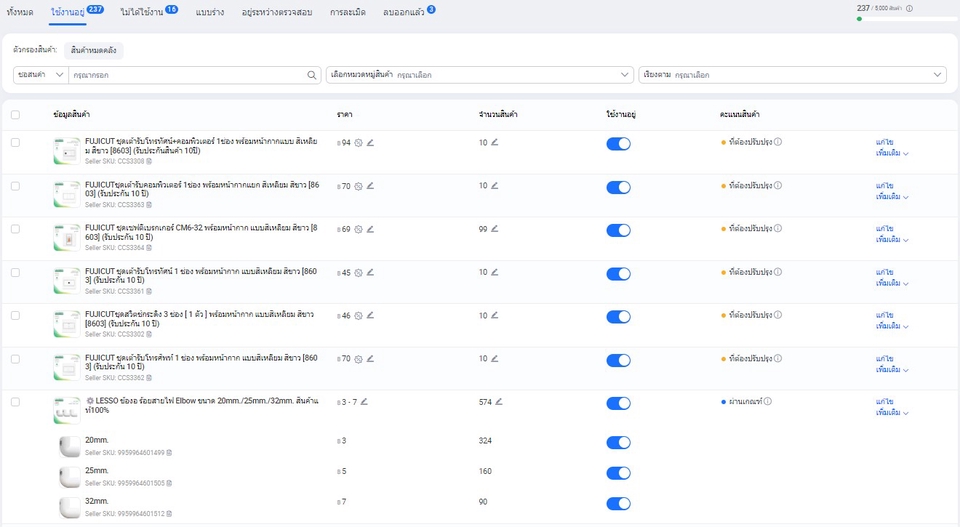The image size is (960, 527).
Task: Switch to the แบบร่าง tab
Action: [210, 12]
